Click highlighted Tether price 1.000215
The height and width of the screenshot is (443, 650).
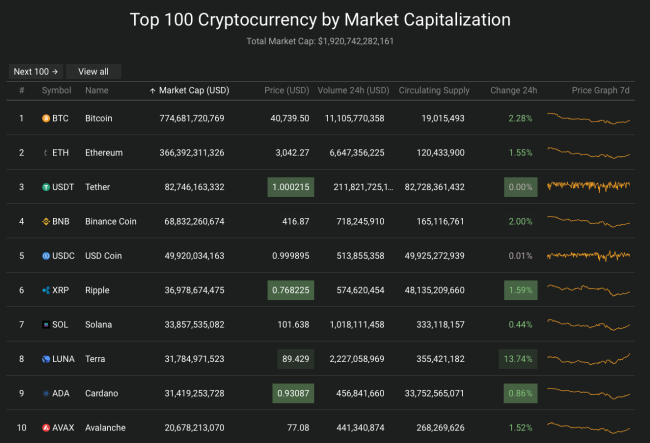coord(291,187)
